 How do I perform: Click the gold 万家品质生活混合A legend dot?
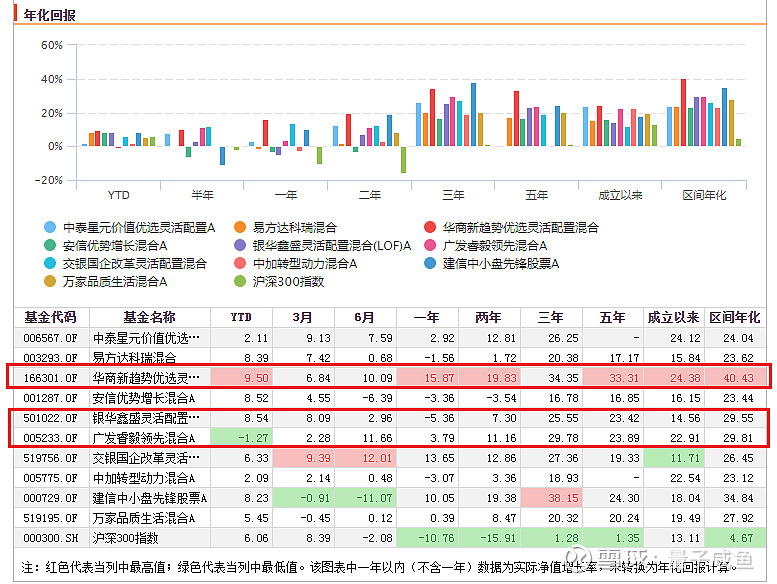coord(50,281)
